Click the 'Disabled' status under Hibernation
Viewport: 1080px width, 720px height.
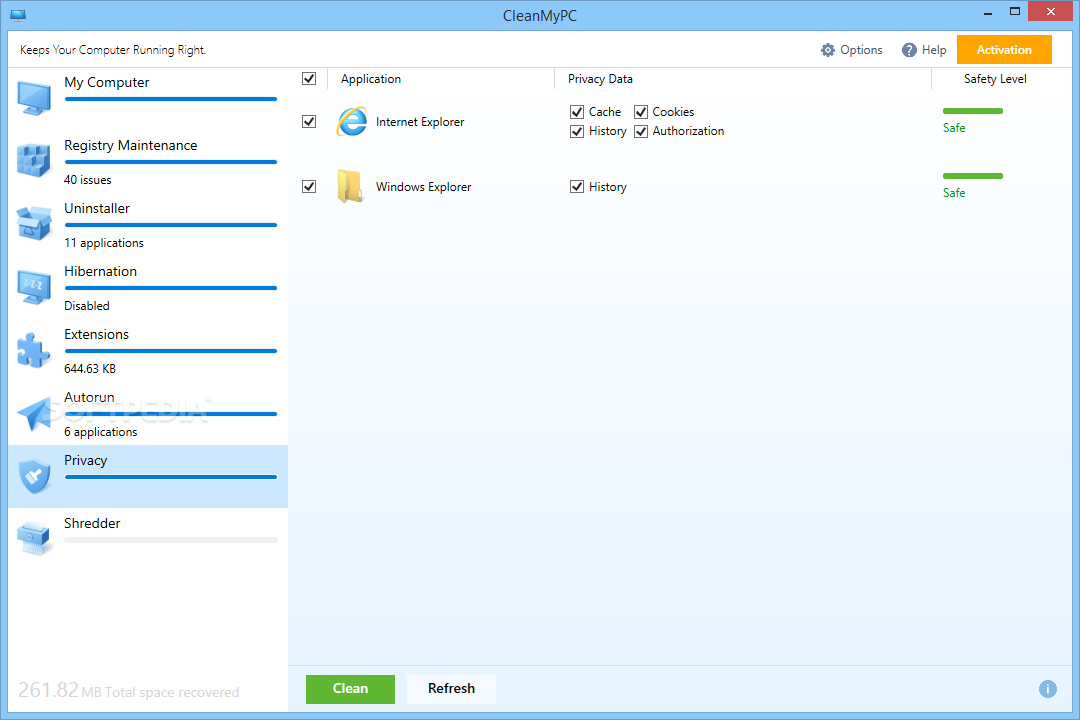[87, 306]
